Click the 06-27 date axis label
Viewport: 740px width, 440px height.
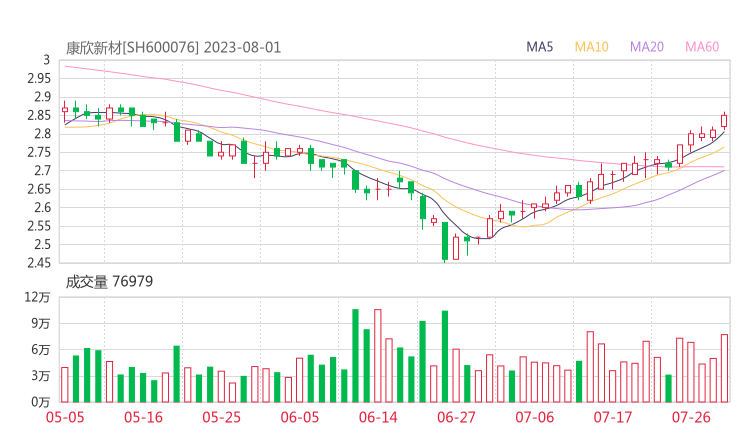[x=456, y=417]
